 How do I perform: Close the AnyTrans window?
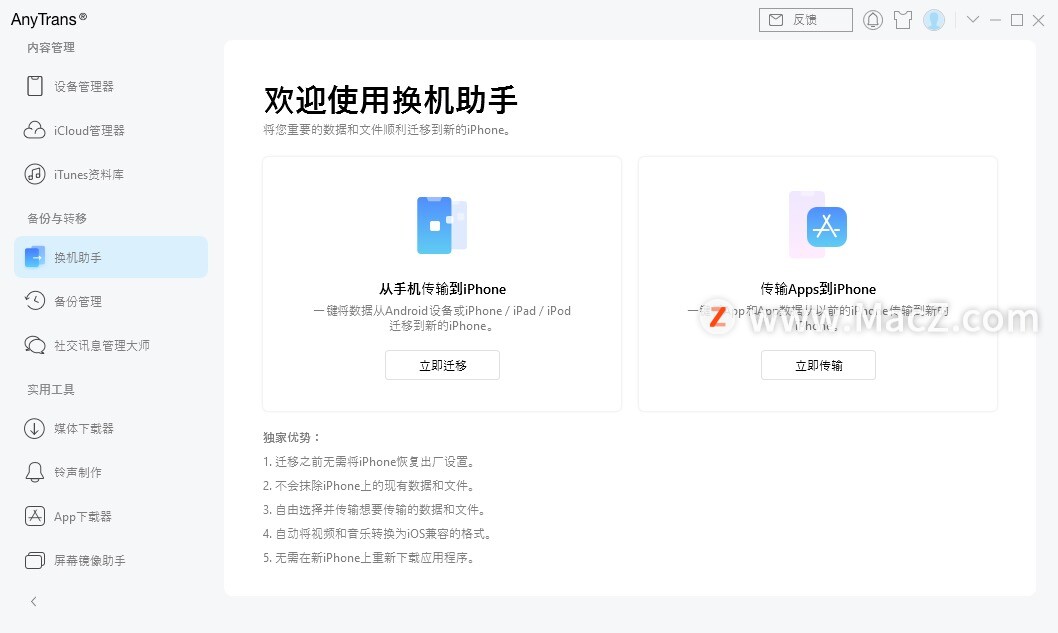tap(1038, 20)
